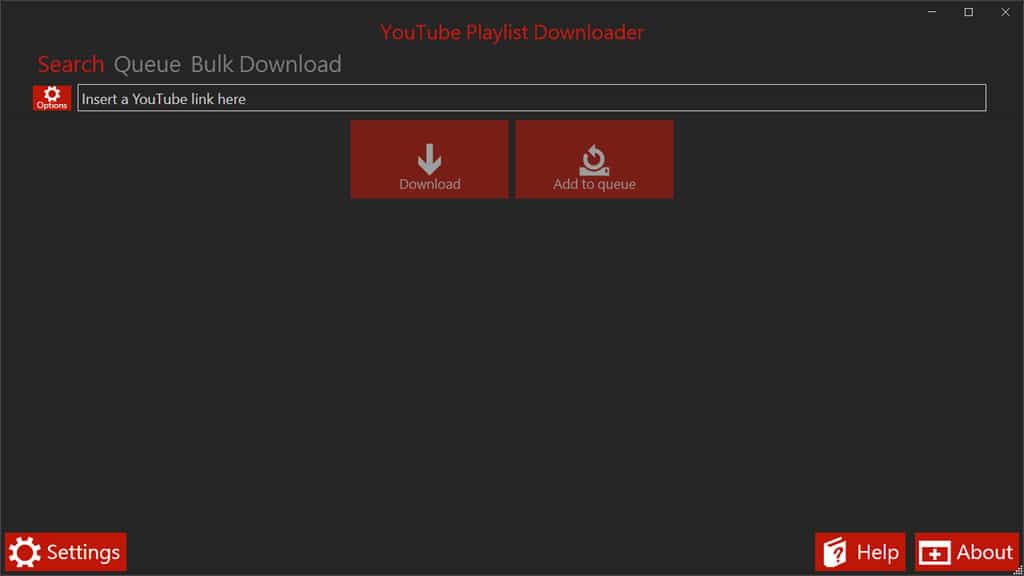Screen dimensions: 1024x576
Task: Add the link to queue
Action: click(594, 159)
